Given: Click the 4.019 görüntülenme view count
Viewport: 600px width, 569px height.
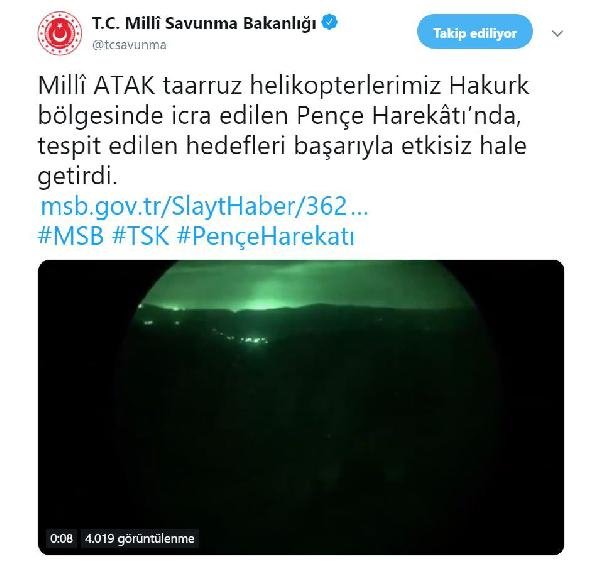Looking at the screenshot, I should pyautogui.click(x=140, y=538).
